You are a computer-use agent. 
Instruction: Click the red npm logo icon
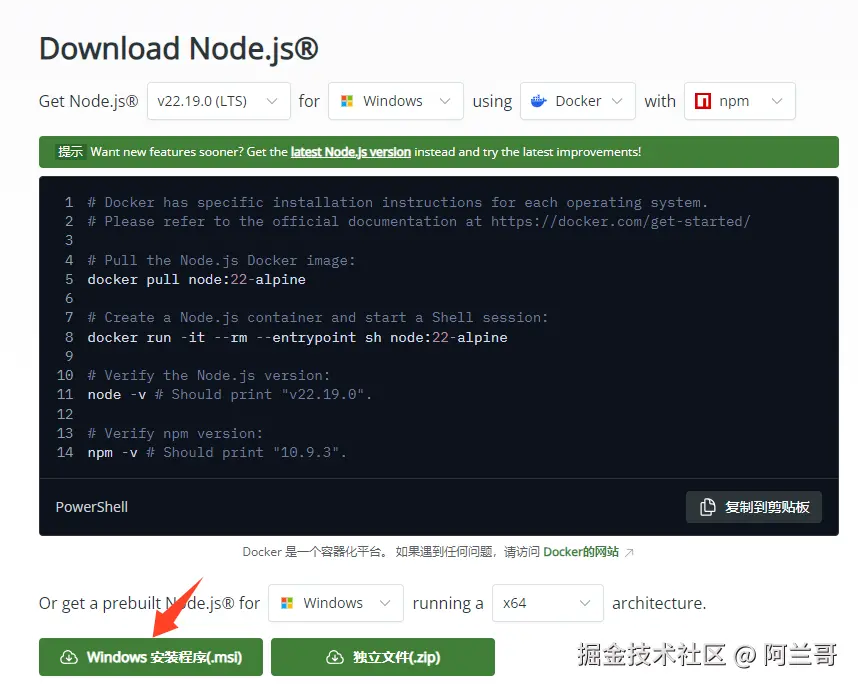click(703, 101)
